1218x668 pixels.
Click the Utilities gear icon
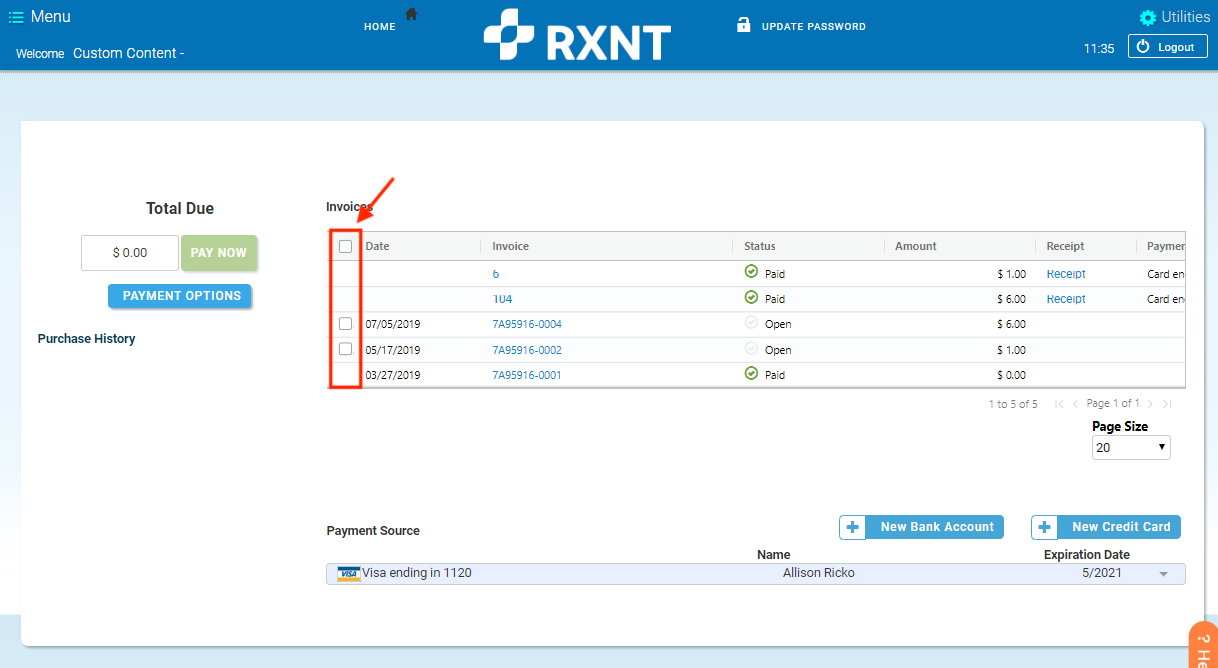pos(1148,18)
